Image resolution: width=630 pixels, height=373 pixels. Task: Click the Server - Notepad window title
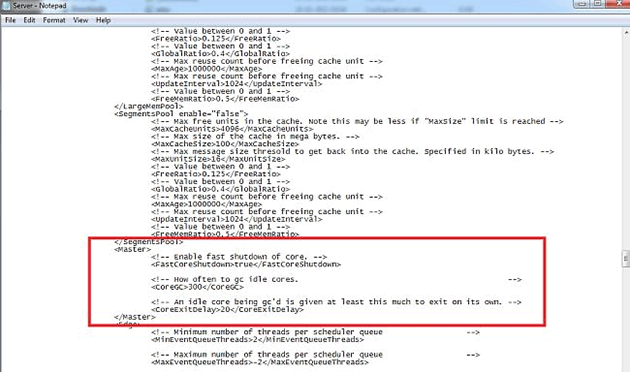click(39, 6)
